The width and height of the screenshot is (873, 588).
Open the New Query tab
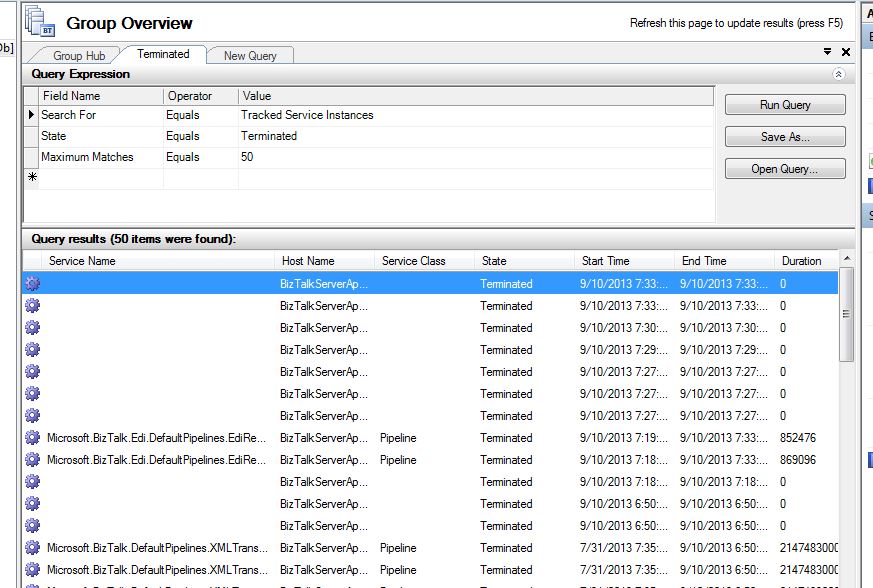point(250,56)
